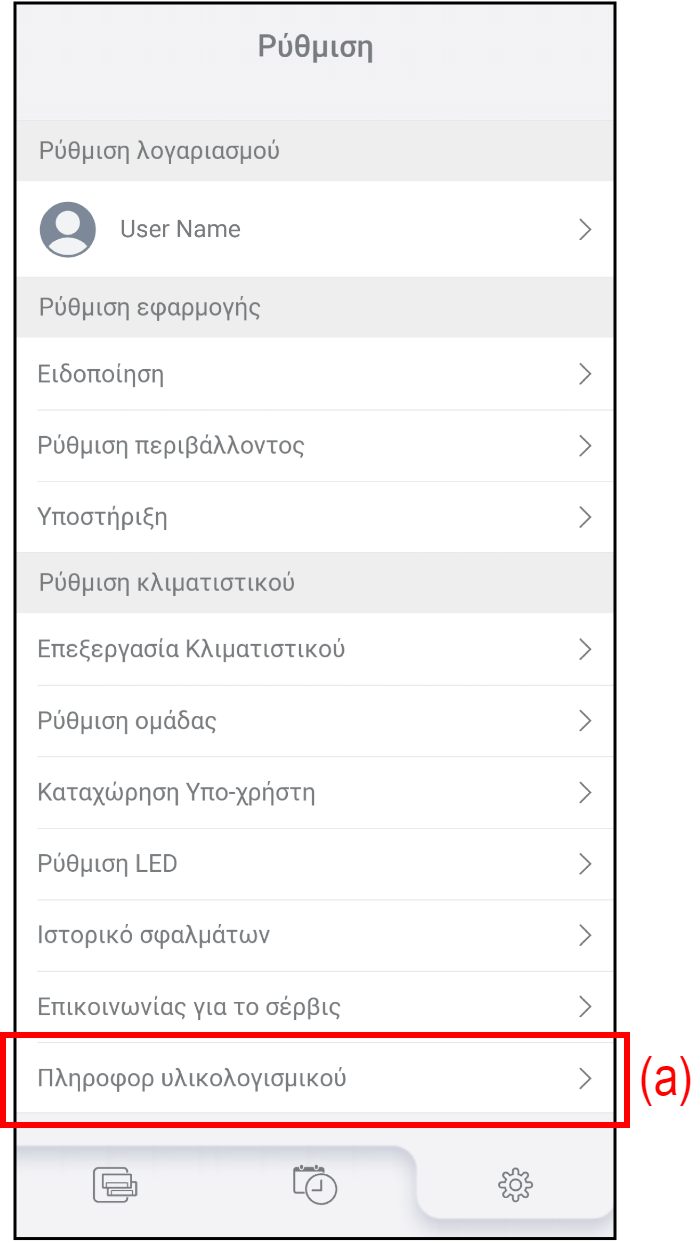Image resolution: width=700 pixels, height=1243 pixels.
Task: Open Επεξεργασία Κλιματιστικού
Action: click(x=191, y=649)
